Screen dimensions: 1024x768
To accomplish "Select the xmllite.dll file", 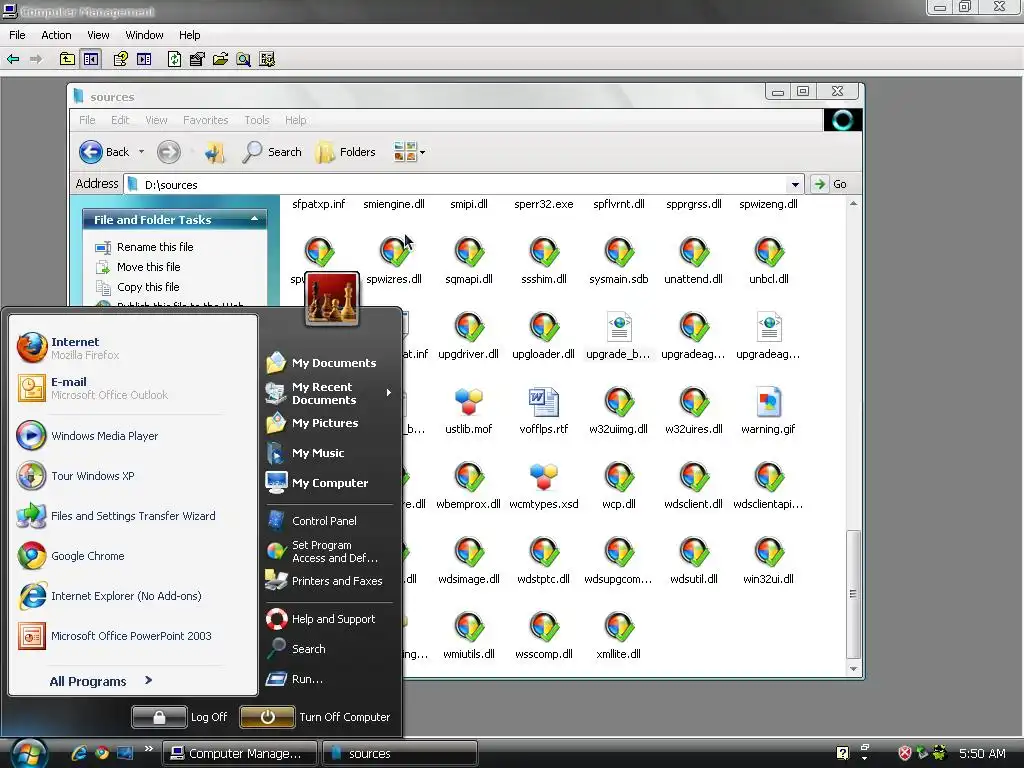I will click(618, 635).
